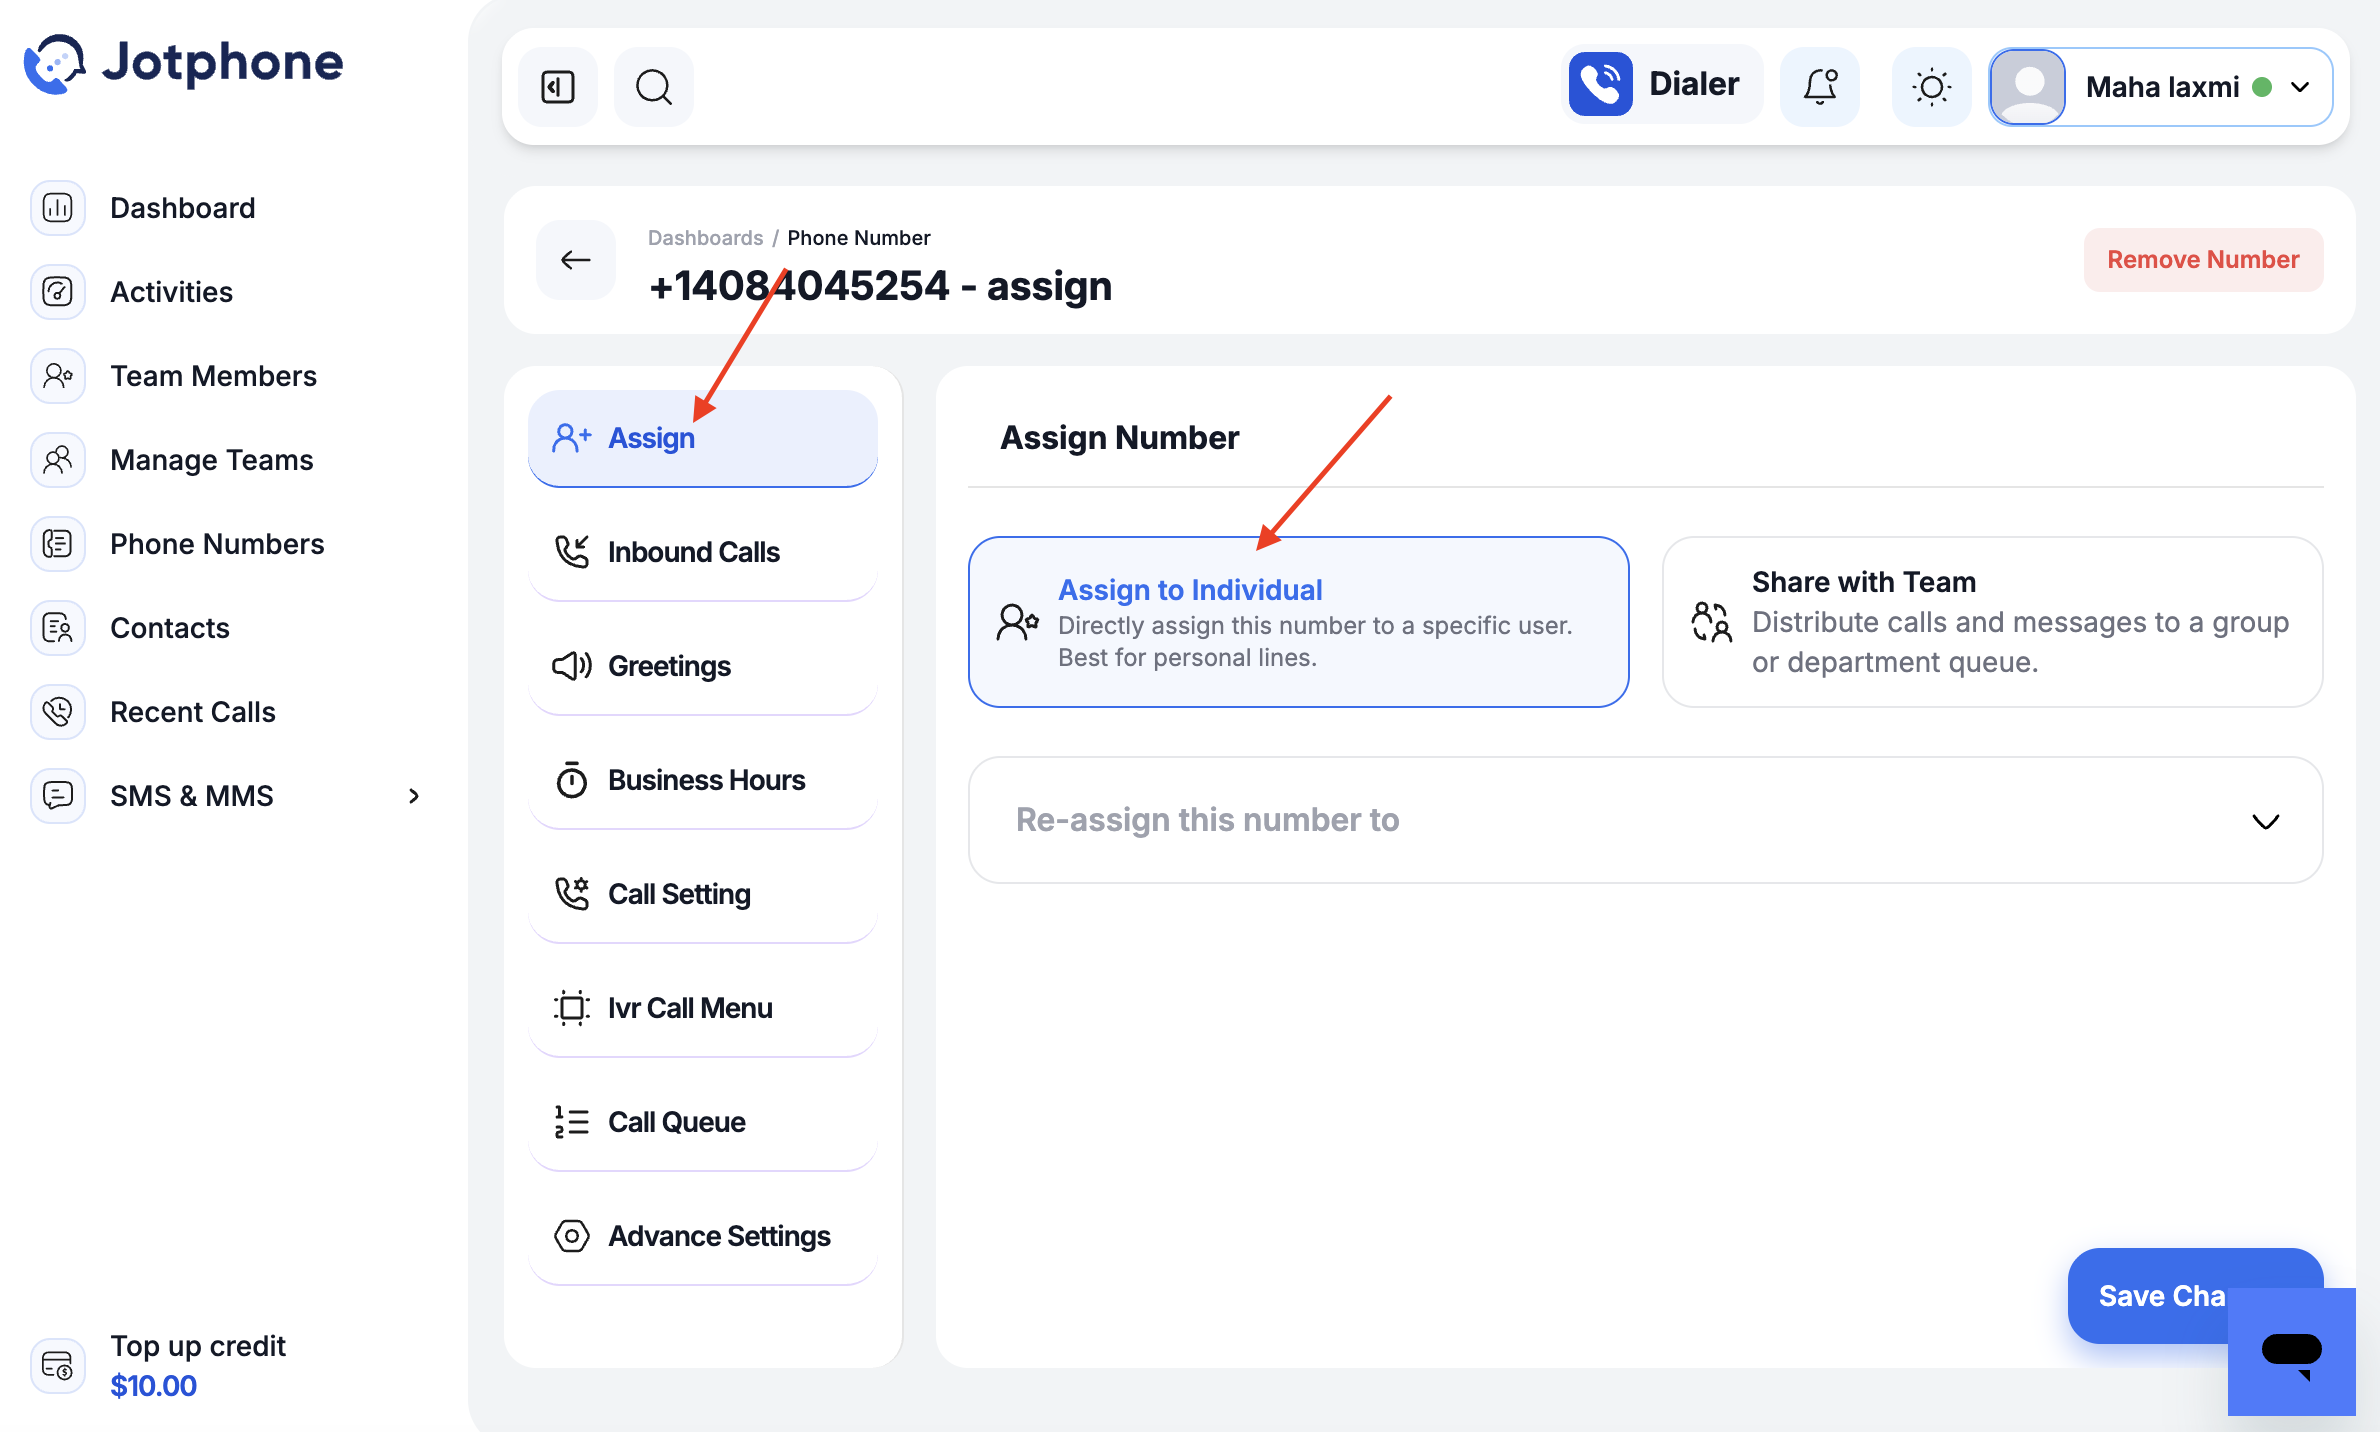Go to Manage Teams in the sidebar

(212, 460)
